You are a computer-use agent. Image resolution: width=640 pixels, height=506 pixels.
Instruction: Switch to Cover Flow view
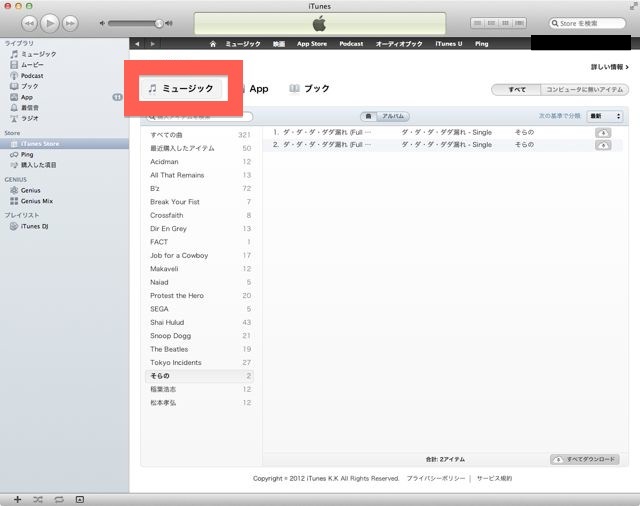coord(519,23)
